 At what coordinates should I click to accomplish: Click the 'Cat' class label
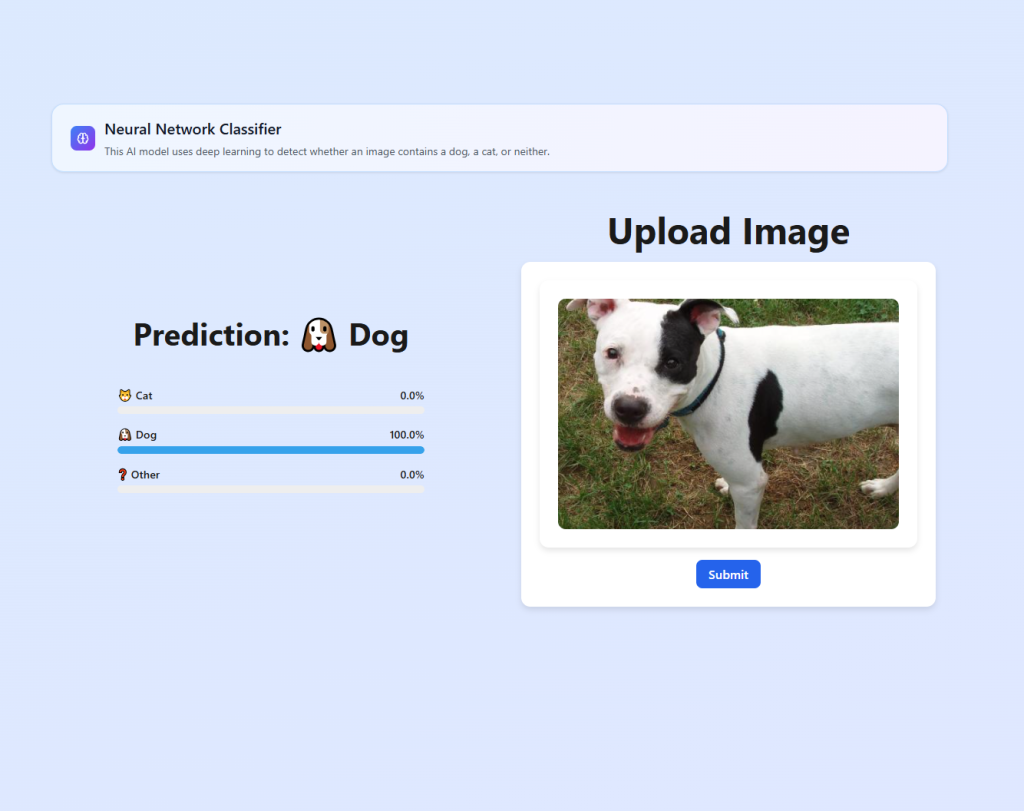144,396
